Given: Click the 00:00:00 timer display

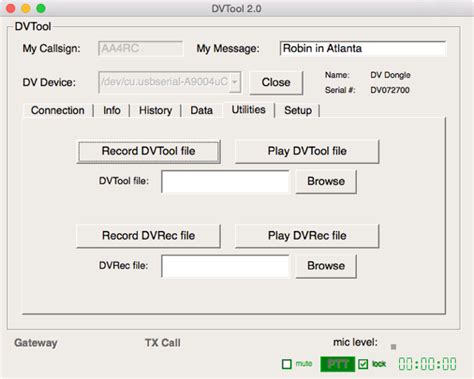Looking at the screenshot, I should pyautogui.click(x=427, y=364).
